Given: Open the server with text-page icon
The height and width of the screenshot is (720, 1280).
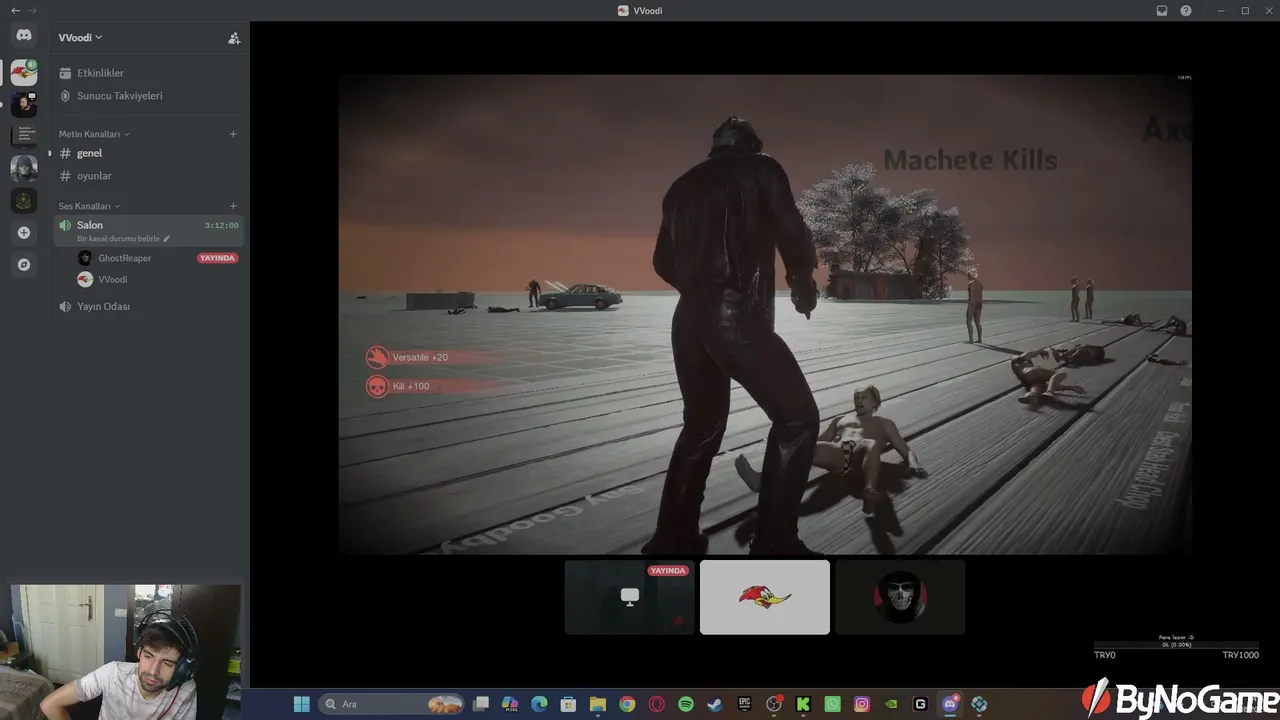Looking at the screenshot, I should [x=24, y=135].
